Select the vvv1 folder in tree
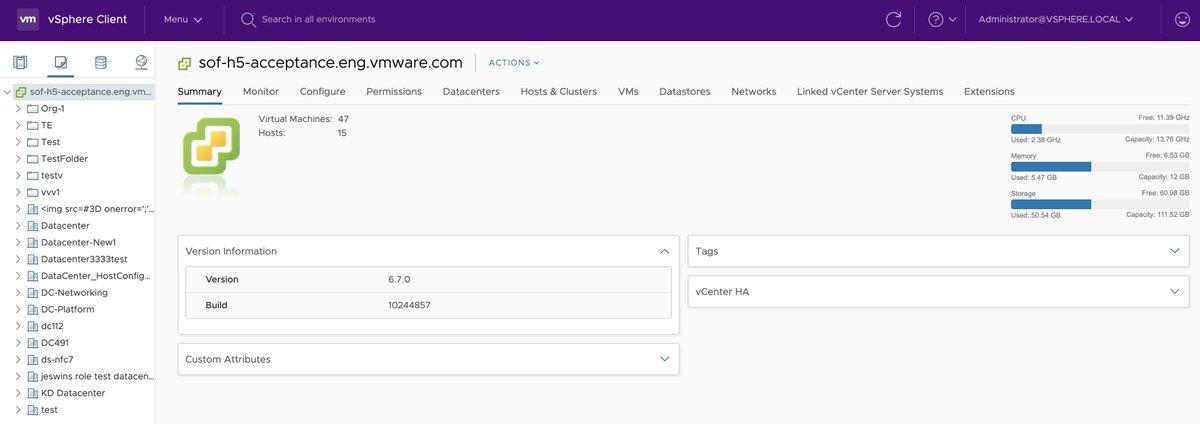 coord(52,192)
